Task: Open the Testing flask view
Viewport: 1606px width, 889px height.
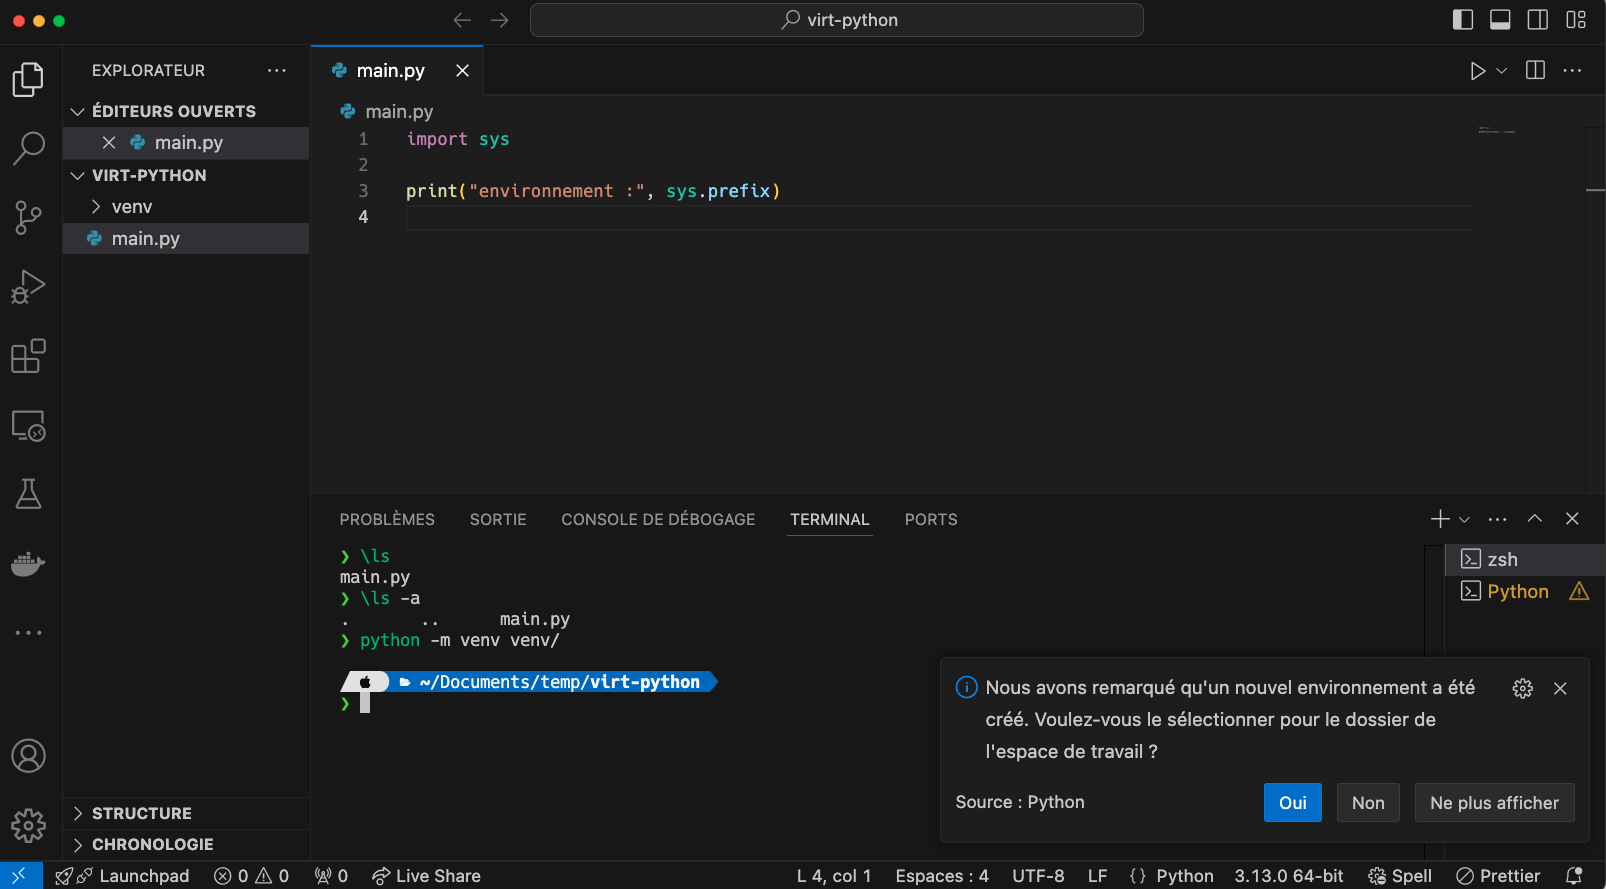Action: point(28,494)
